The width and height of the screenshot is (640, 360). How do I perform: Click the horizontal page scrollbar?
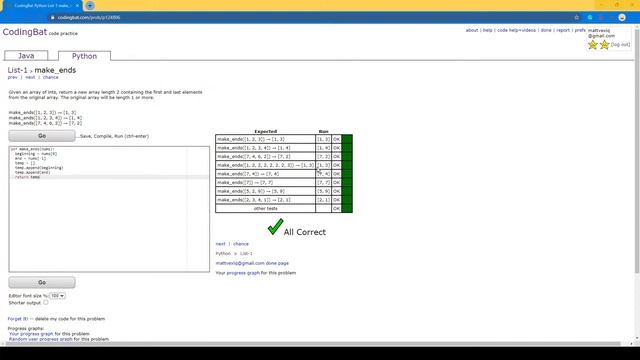click(x=313, y=344)
